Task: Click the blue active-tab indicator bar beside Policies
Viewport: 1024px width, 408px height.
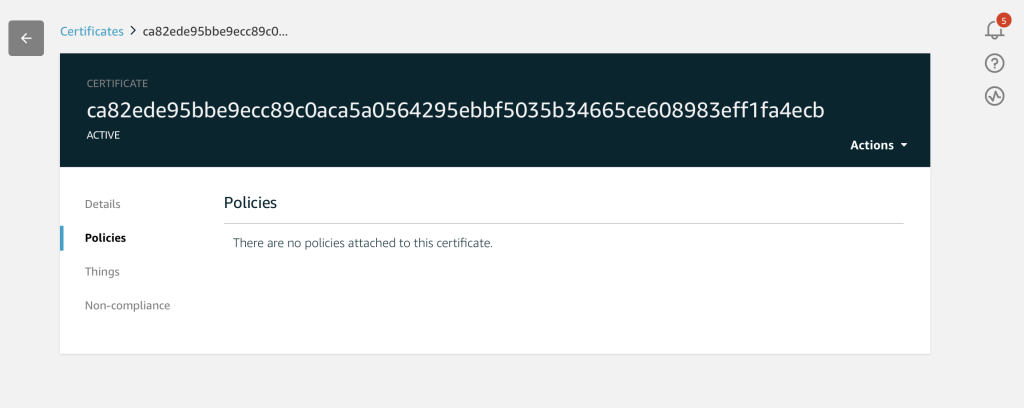Action: tap(61, 238)
